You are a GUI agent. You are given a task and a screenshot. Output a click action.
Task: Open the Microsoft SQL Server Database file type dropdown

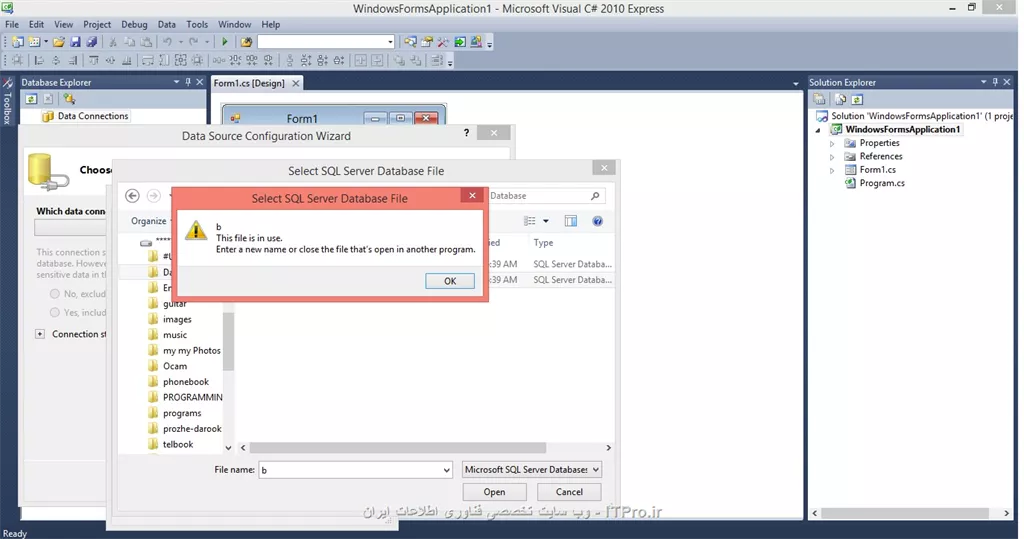pos(531,470)
